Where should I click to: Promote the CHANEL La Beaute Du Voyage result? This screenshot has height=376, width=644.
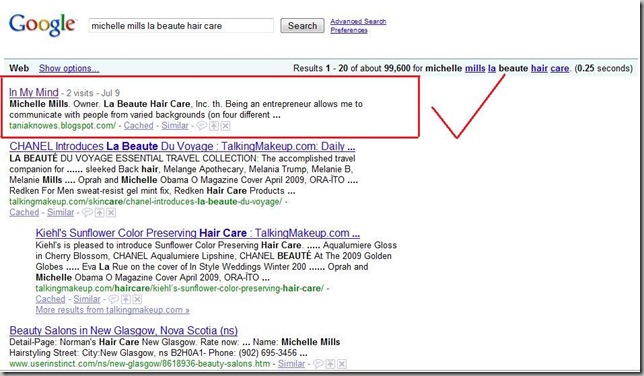pos(99,212)
